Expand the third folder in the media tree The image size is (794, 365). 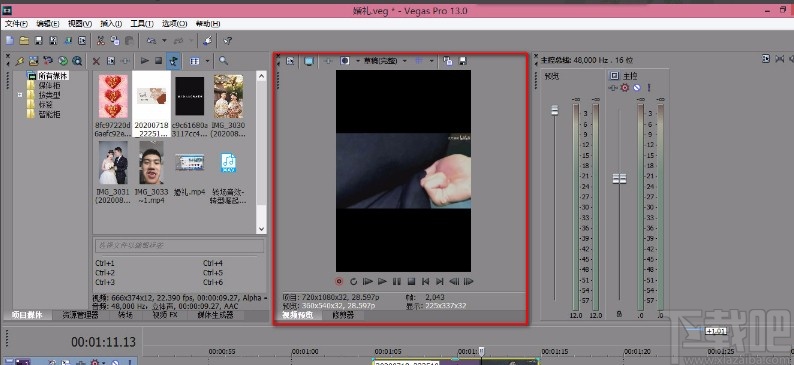pyautogui.click(x=20, y=95)
